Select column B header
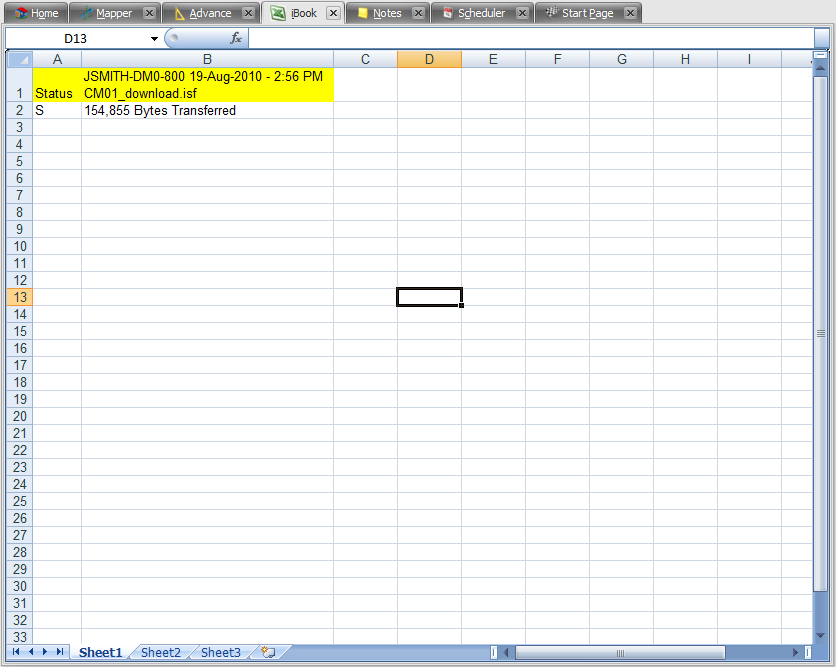836x667 pixels. [207, 60]
